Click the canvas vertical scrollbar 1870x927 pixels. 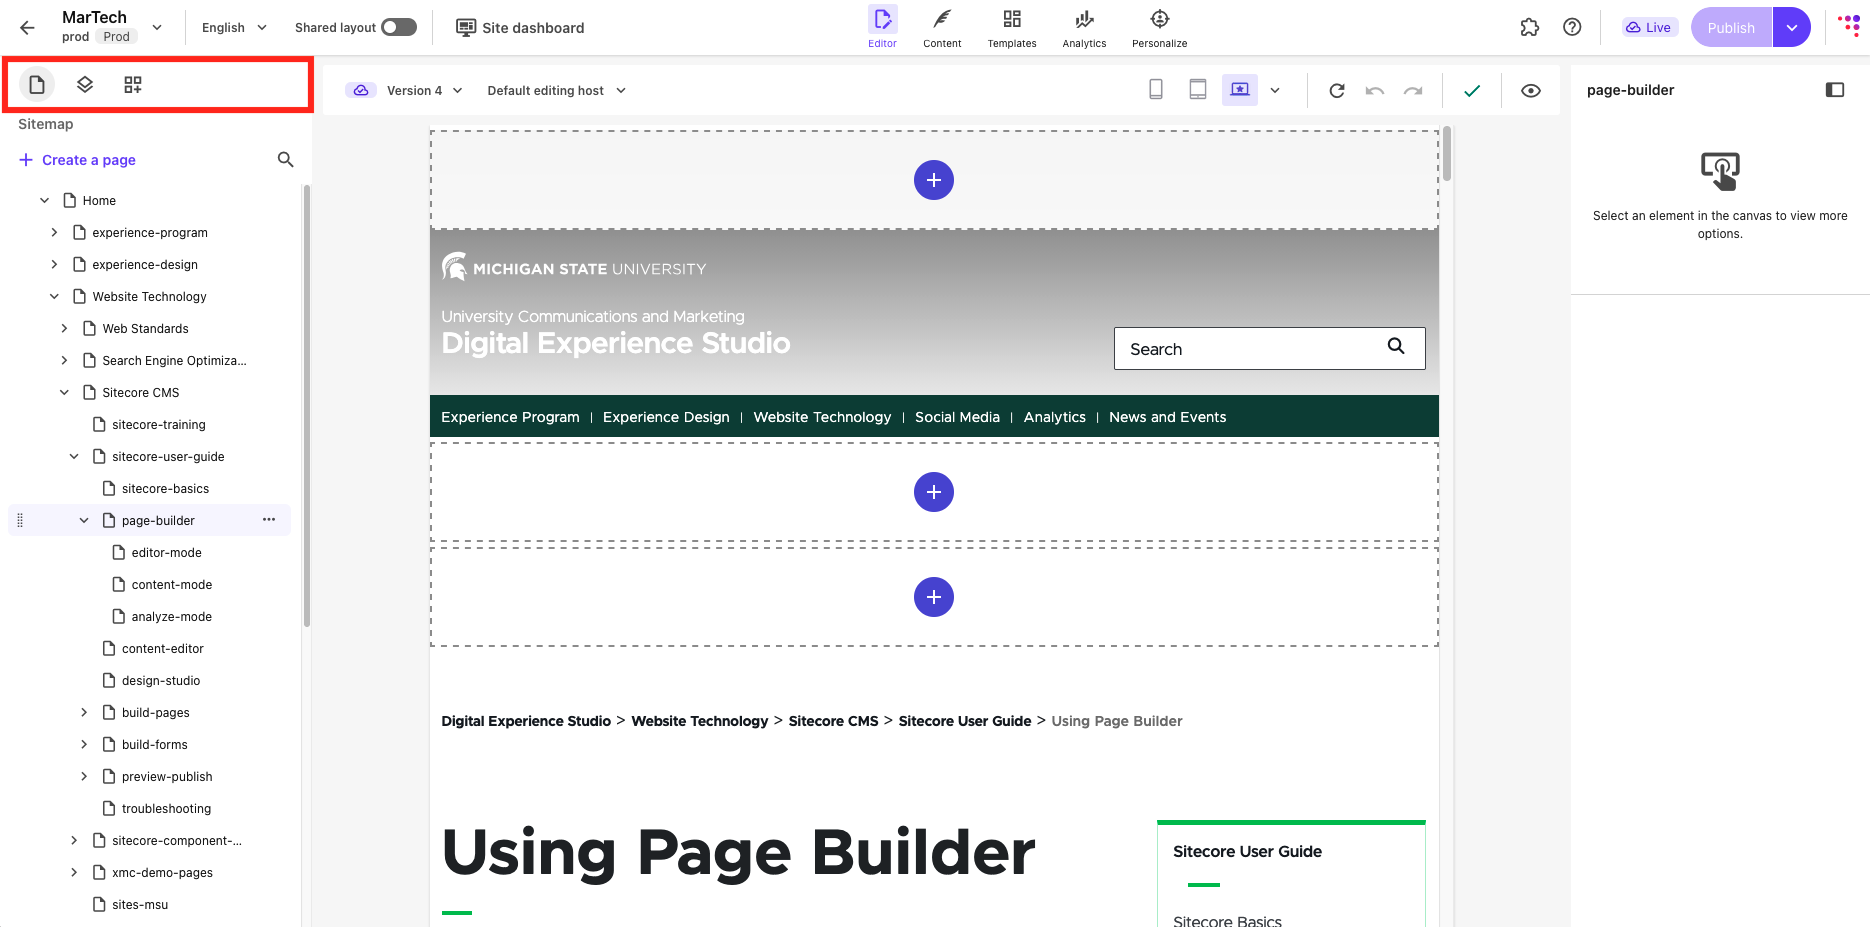1447,154
